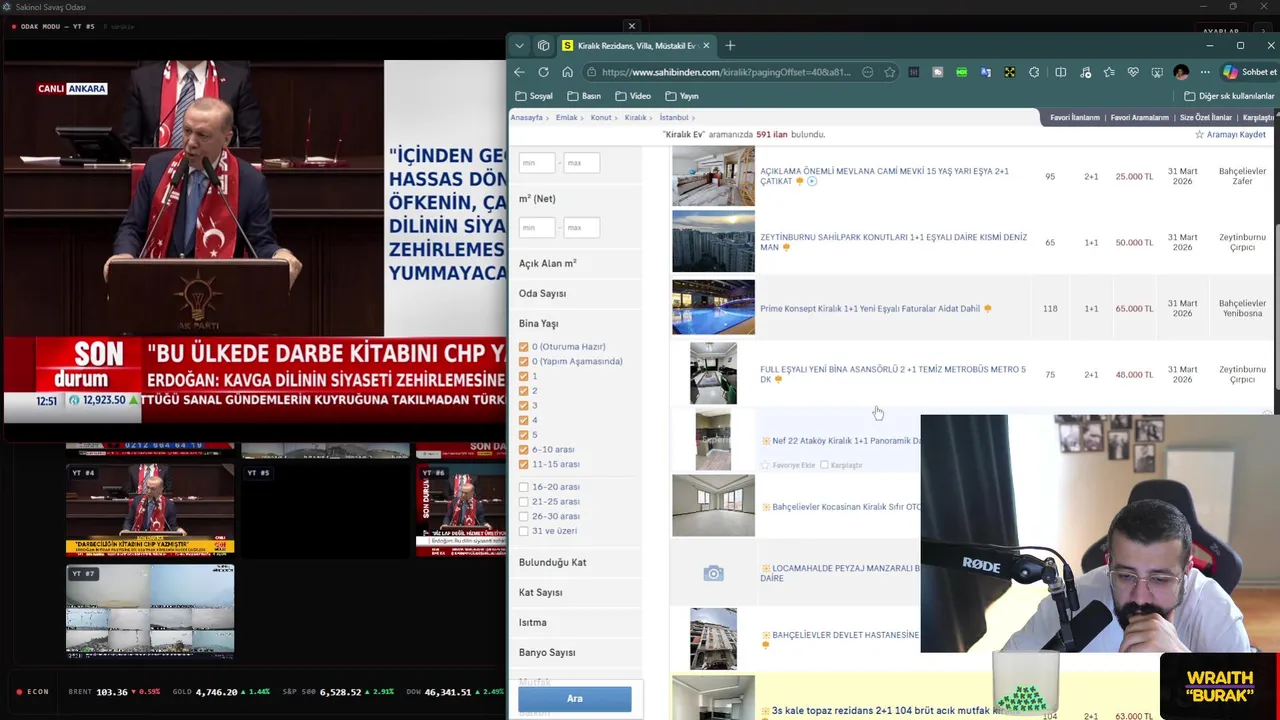
Task: Close the Odak Modu panel
Action: (631, 26)
